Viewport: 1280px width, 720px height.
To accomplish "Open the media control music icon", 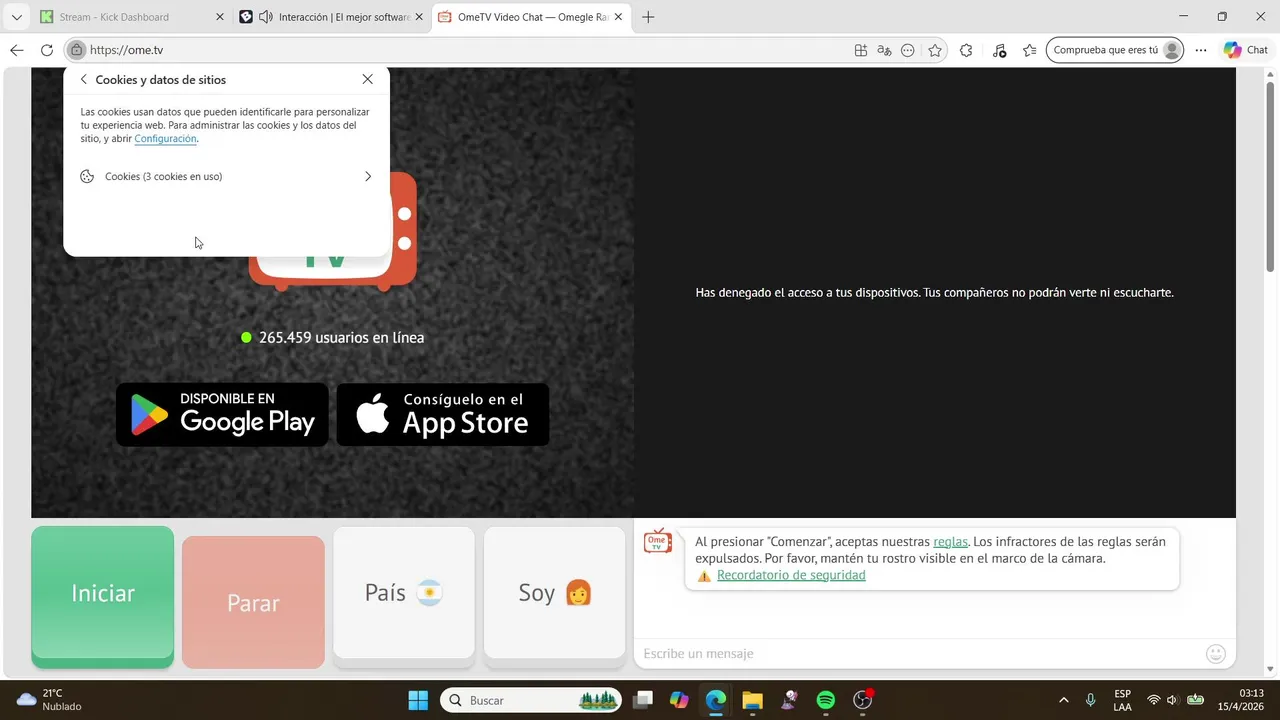I will [x=999, y=50].
